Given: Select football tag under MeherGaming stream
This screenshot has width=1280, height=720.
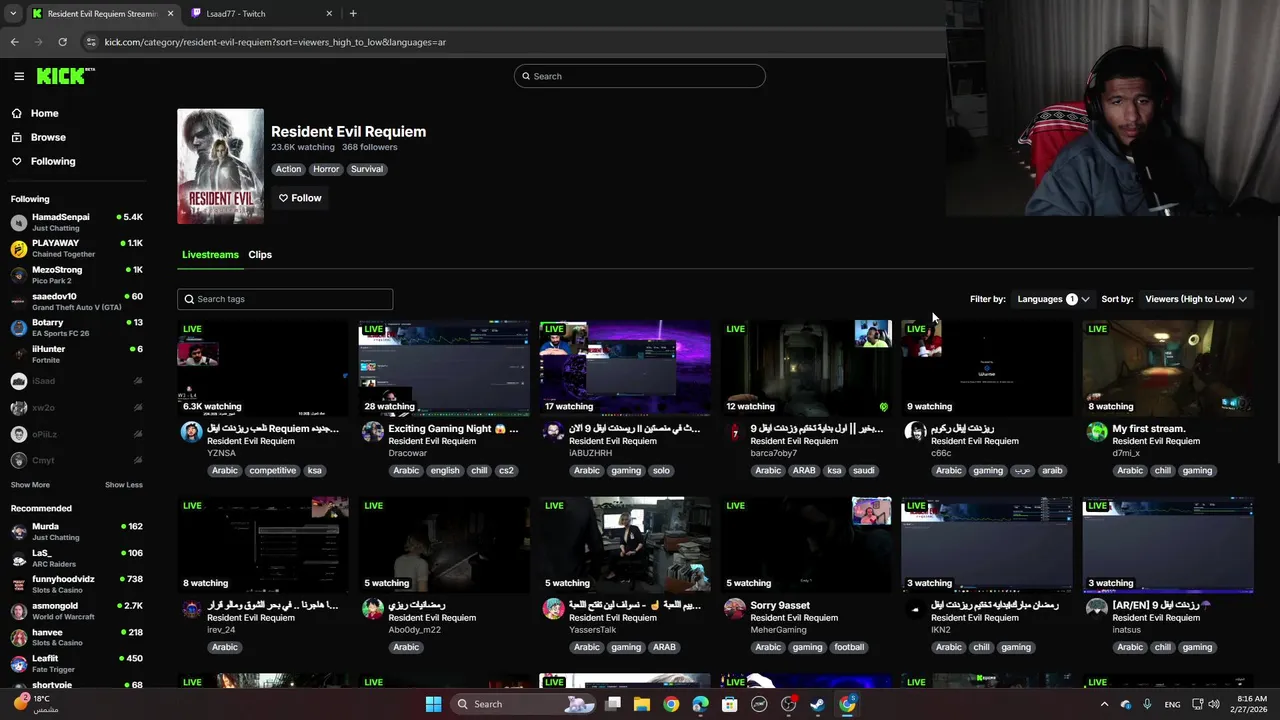Looking at the screenshot, I should 849,648.
